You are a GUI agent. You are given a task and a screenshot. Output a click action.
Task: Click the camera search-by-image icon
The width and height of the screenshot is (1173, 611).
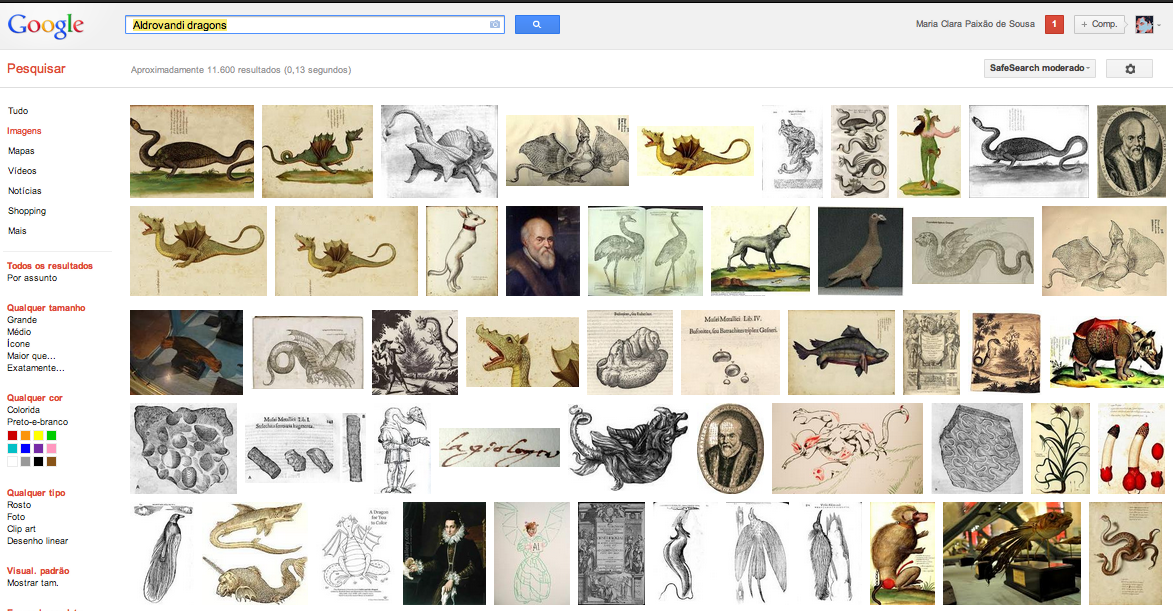pyautogui.click(x=494, y=24)
